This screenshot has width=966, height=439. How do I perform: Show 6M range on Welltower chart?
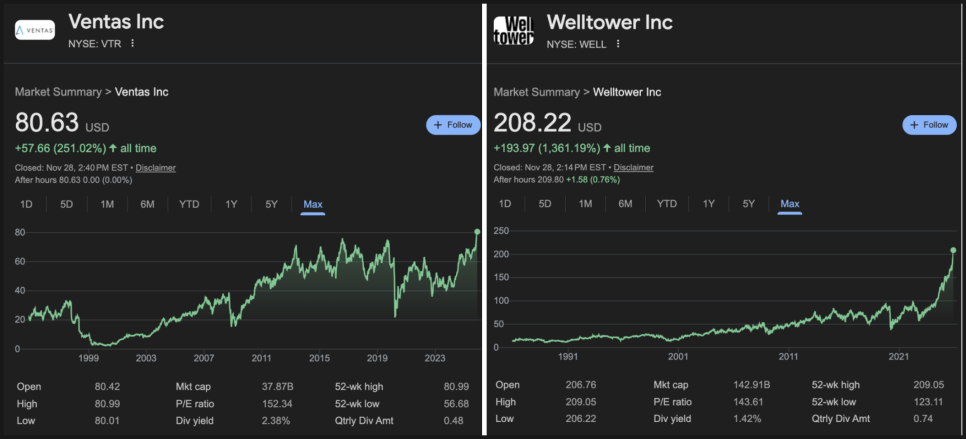625,204
